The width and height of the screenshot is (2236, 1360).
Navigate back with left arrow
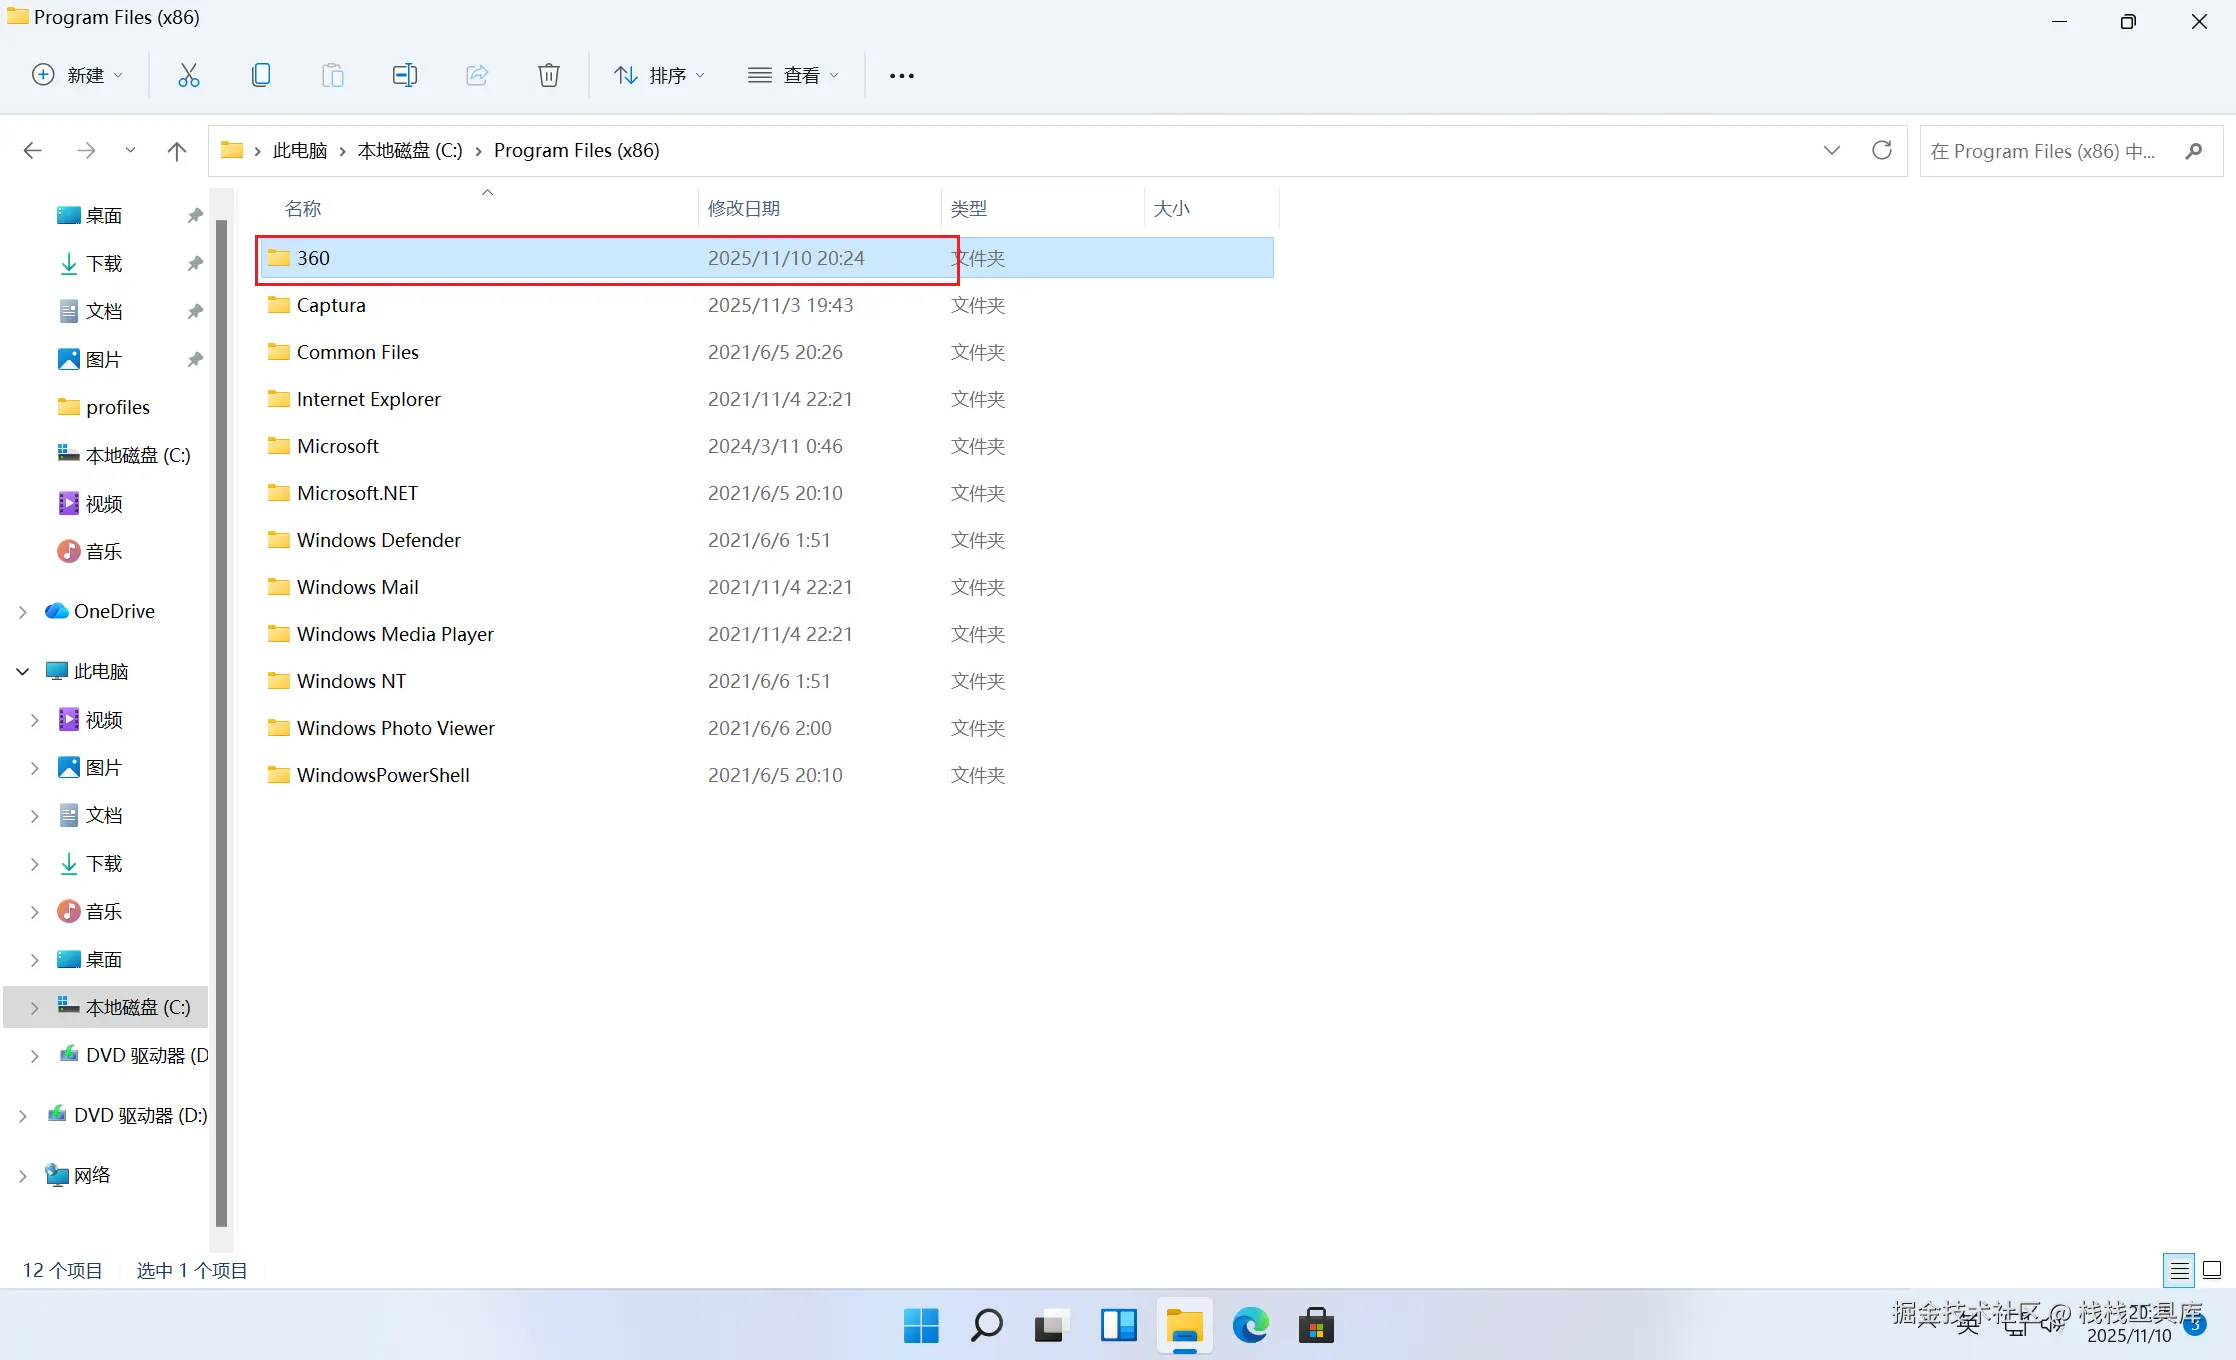pyautogui.click(x=33, y=151)
